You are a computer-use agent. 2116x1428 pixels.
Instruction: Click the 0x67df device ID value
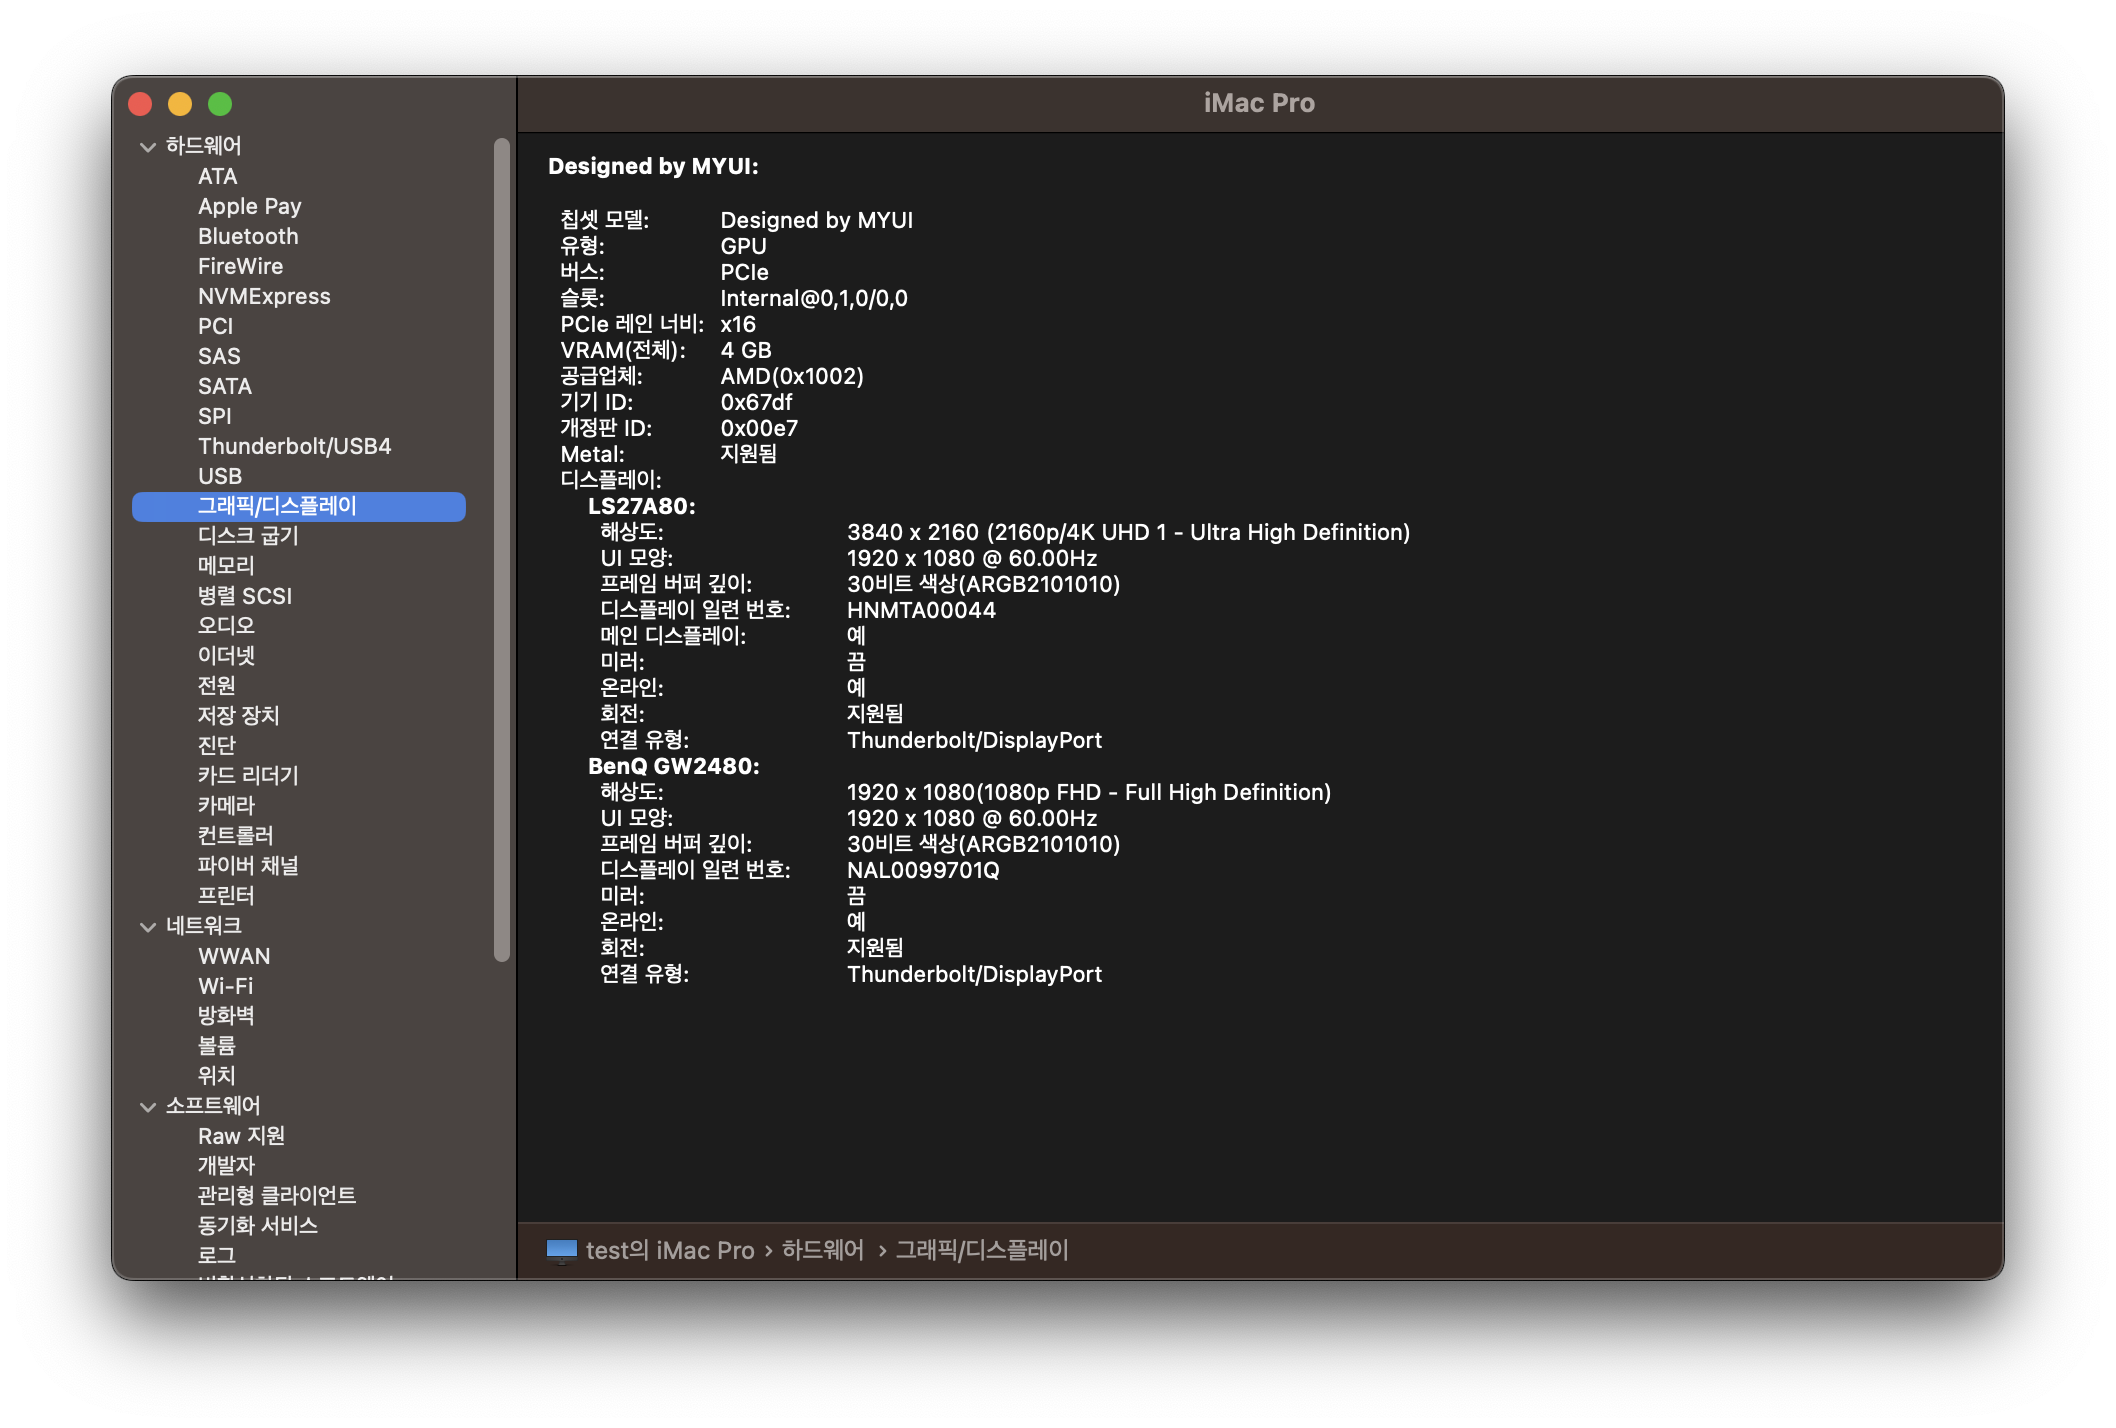pyautogui.click(x=756, y=403)
